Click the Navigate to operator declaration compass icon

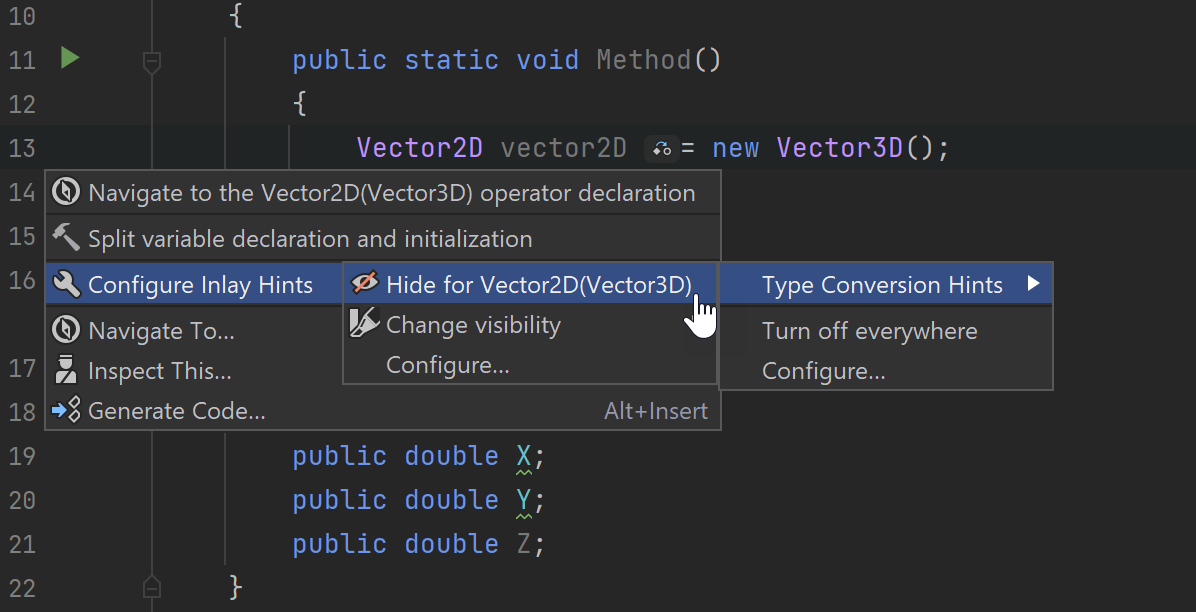[x=66, y=193]
